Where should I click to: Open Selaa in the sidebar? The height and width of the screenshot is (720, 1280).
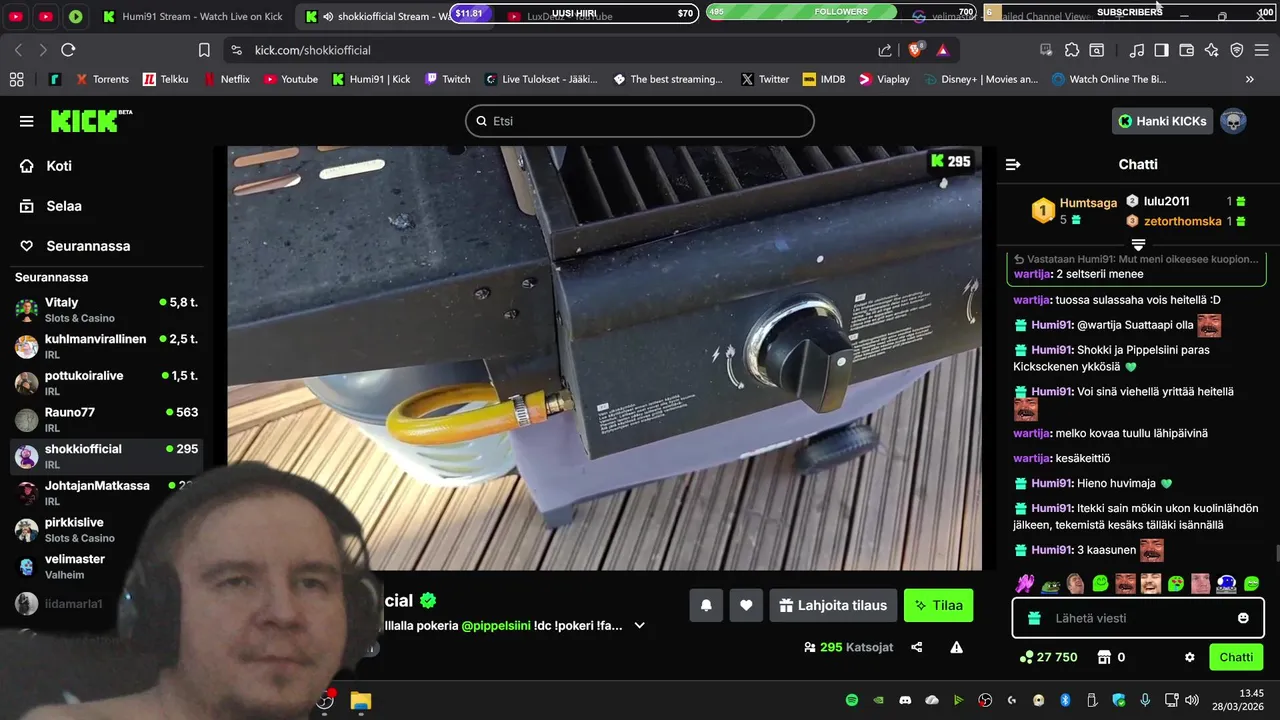[107, 206]
